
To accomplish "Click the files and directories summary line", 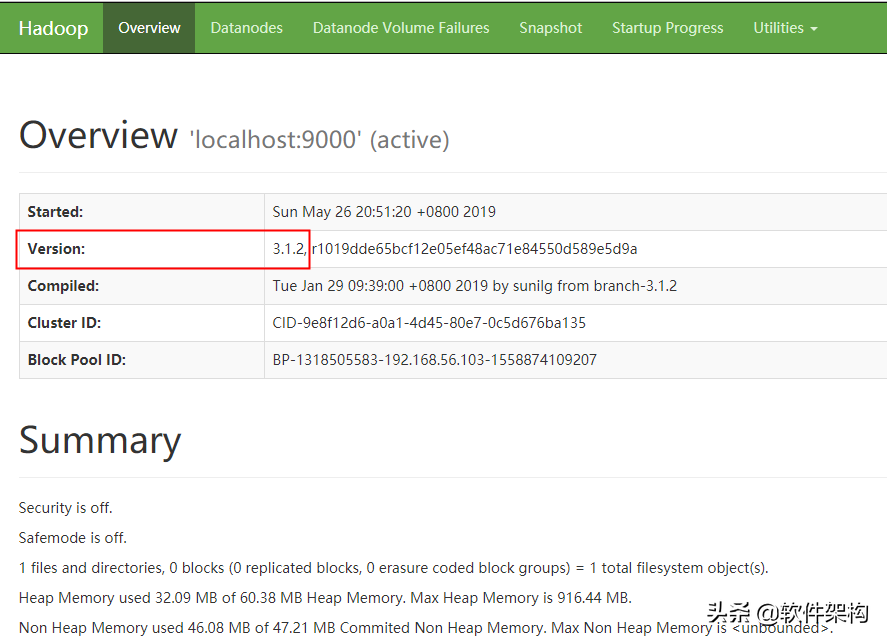I will [394, 568].
